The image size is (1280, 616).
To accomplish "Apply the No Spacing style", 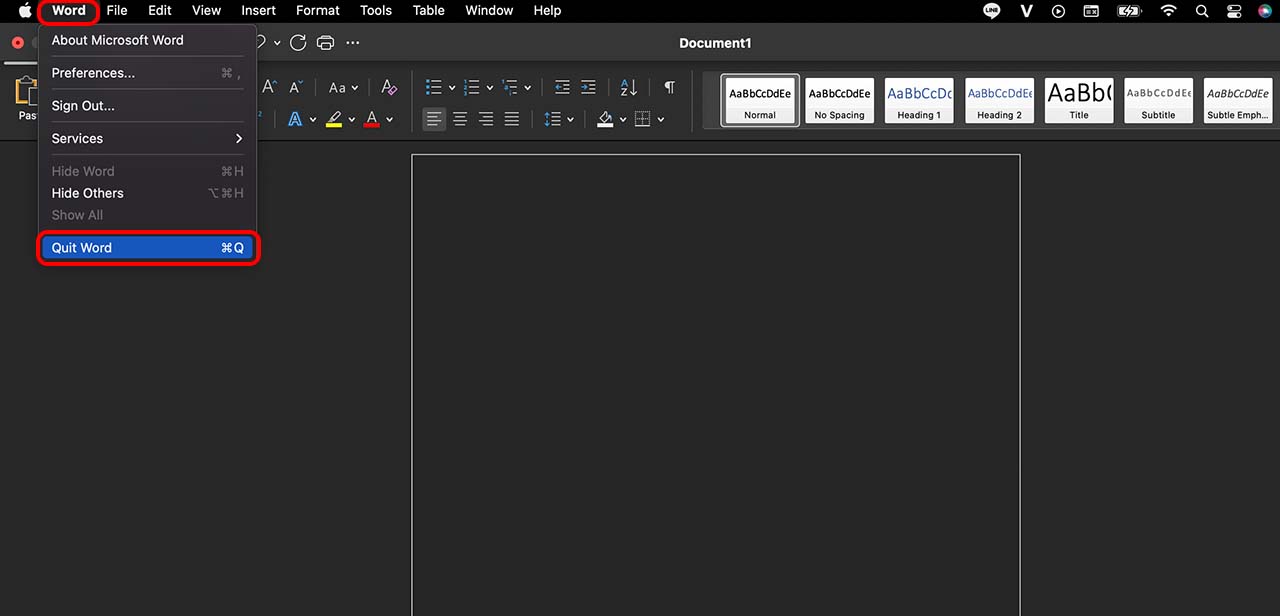I will pyautogui.click(x=840, y=101).
